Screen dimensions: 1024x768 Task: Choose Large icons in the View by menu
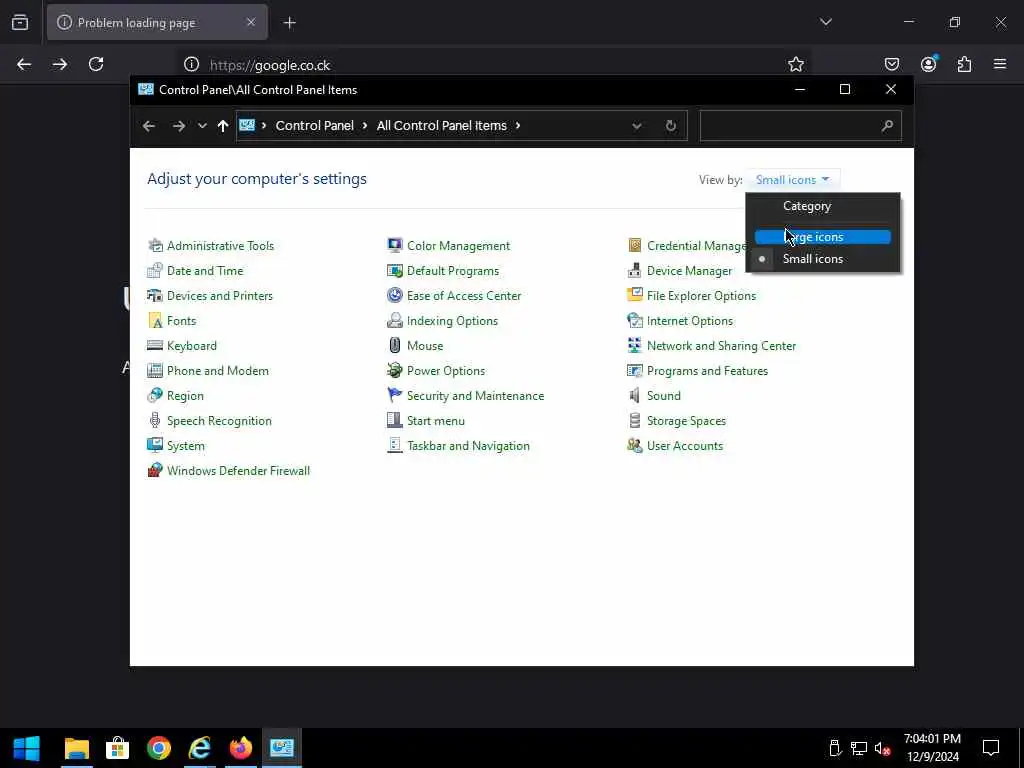[x=823, y=237]
